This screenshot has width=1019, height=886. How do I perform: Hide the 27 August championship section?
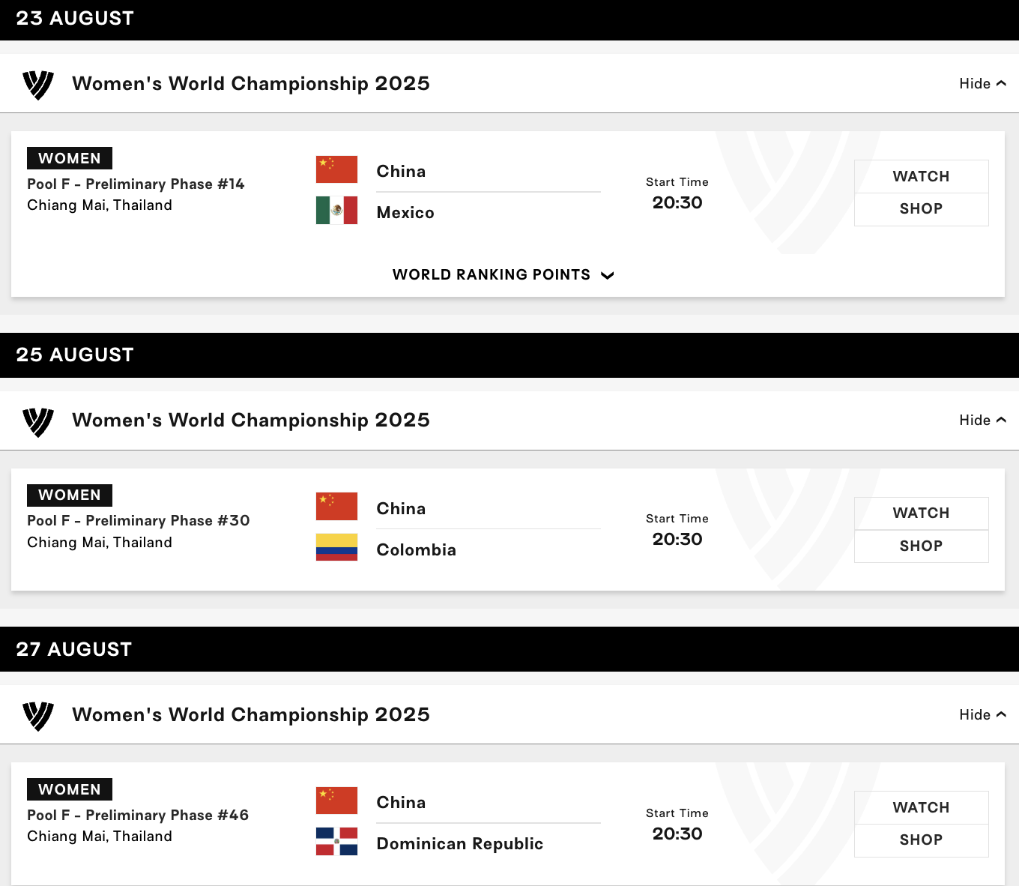(x=982, y=715)
